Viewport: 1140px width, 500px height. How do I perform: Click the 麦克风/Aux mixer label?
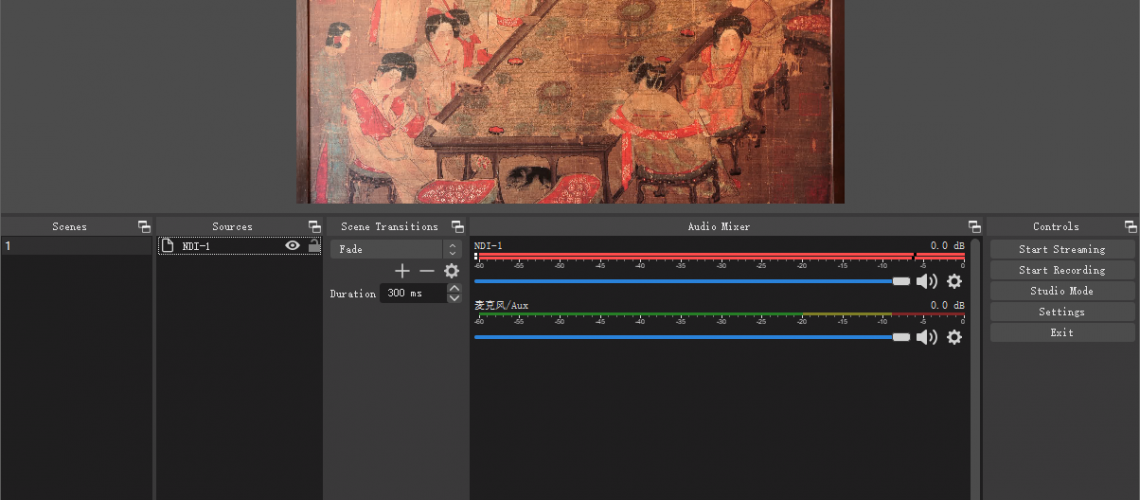click(x=501, y=305)
